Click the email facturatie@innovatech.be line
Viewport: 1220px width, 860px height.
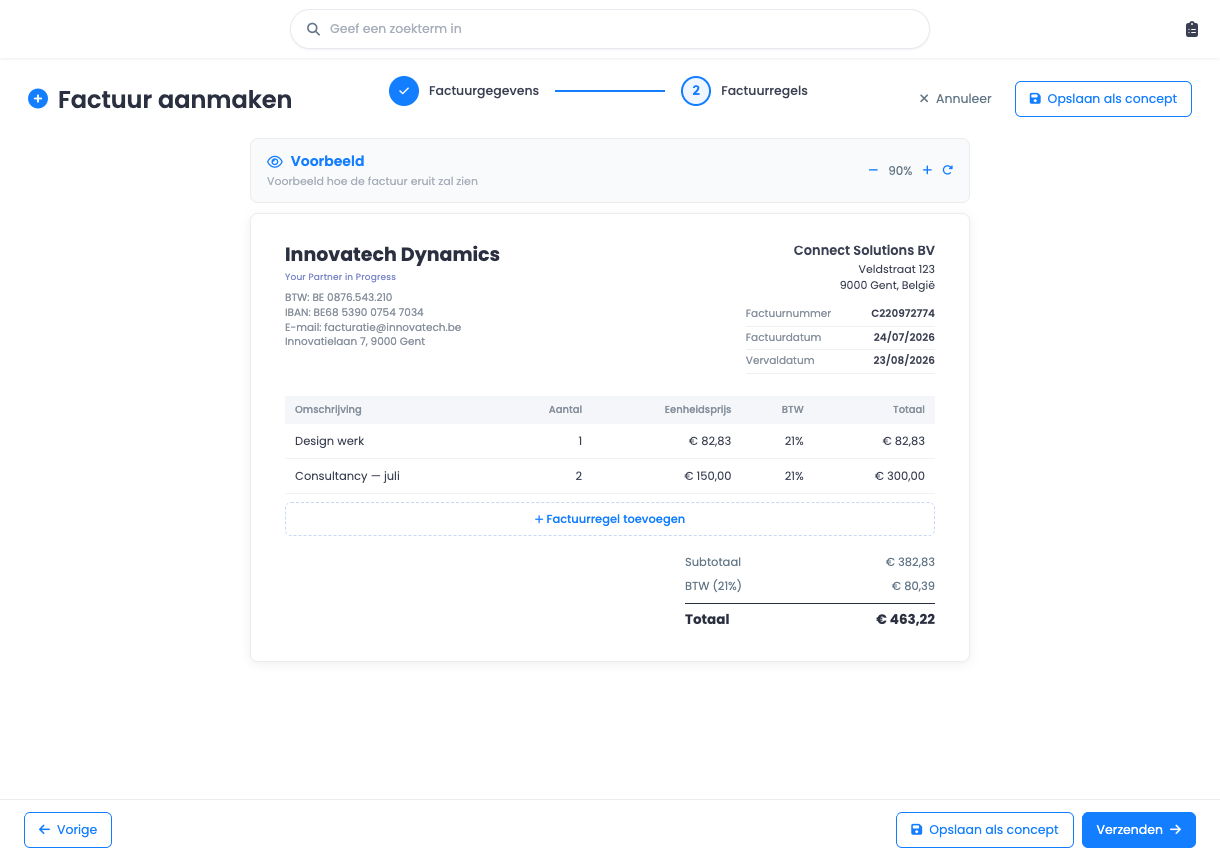(373, 327)
